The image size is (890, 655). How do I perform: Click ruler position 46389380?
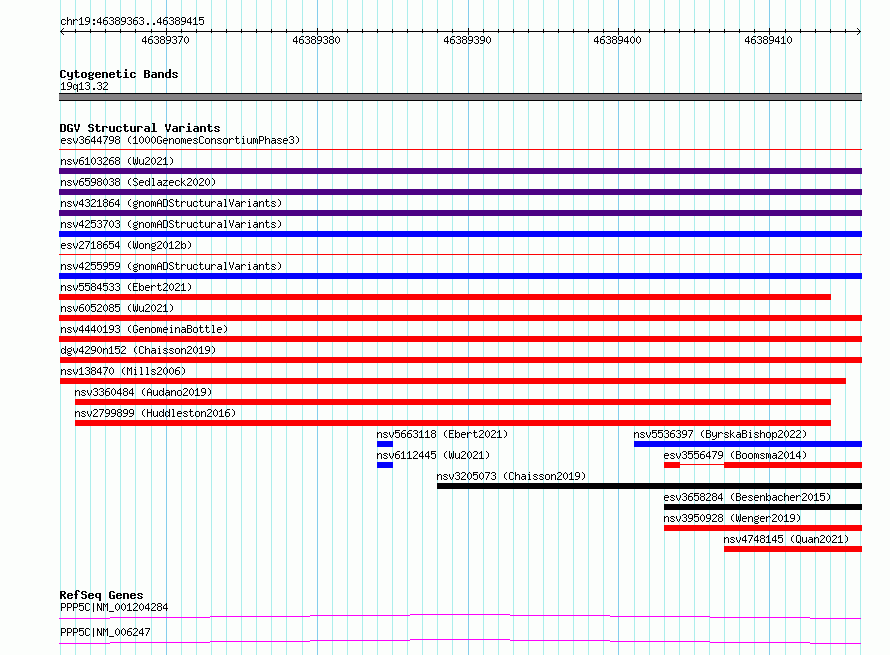pos(316,40)
